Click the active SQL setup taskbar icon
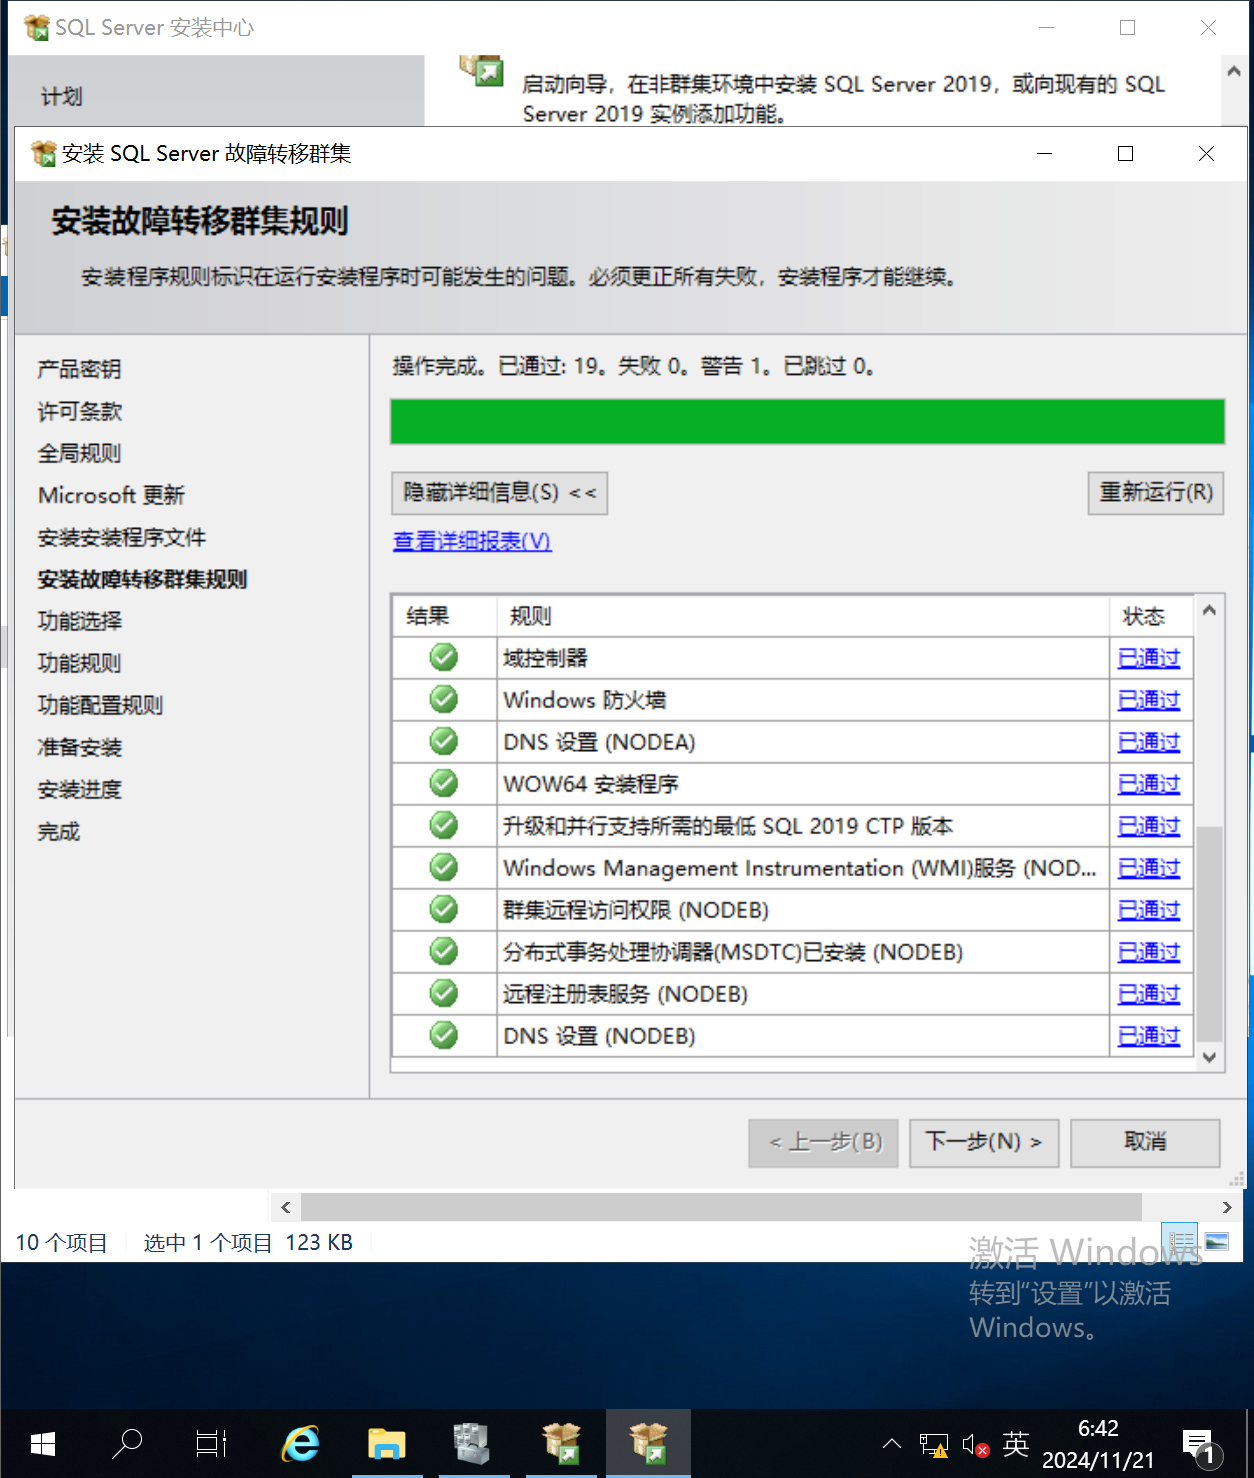The image size is (1254, 1478). [x=648, y=1443]
